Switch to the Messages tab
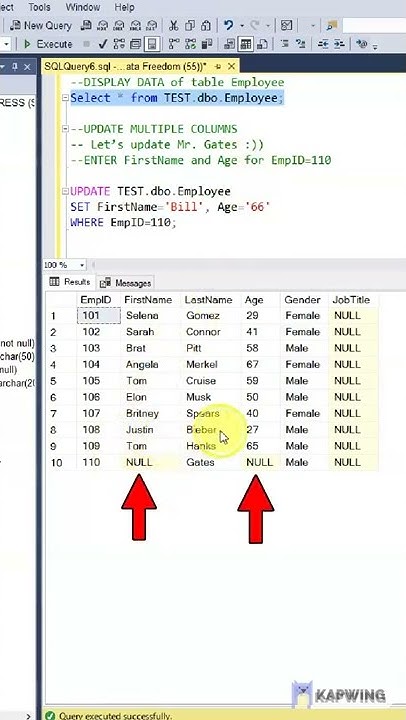This screenshot has height=720, width=406. (126, 283)
